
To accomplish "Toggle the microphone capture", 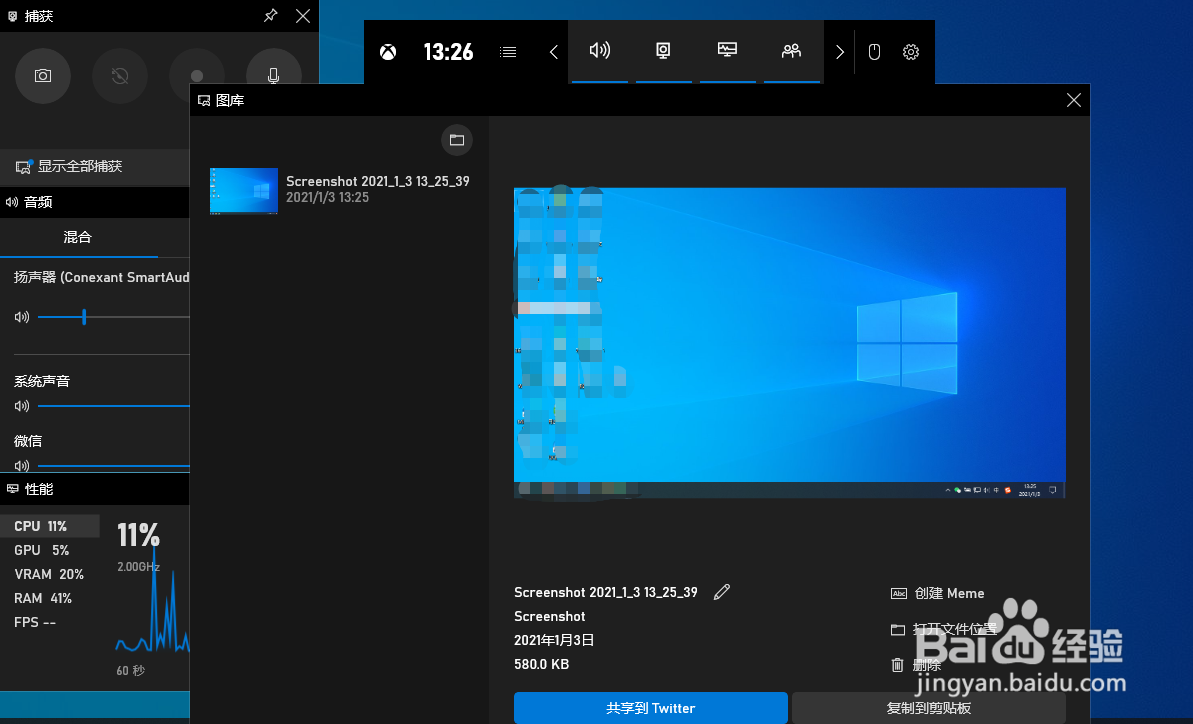I will [x=273, y=75].
